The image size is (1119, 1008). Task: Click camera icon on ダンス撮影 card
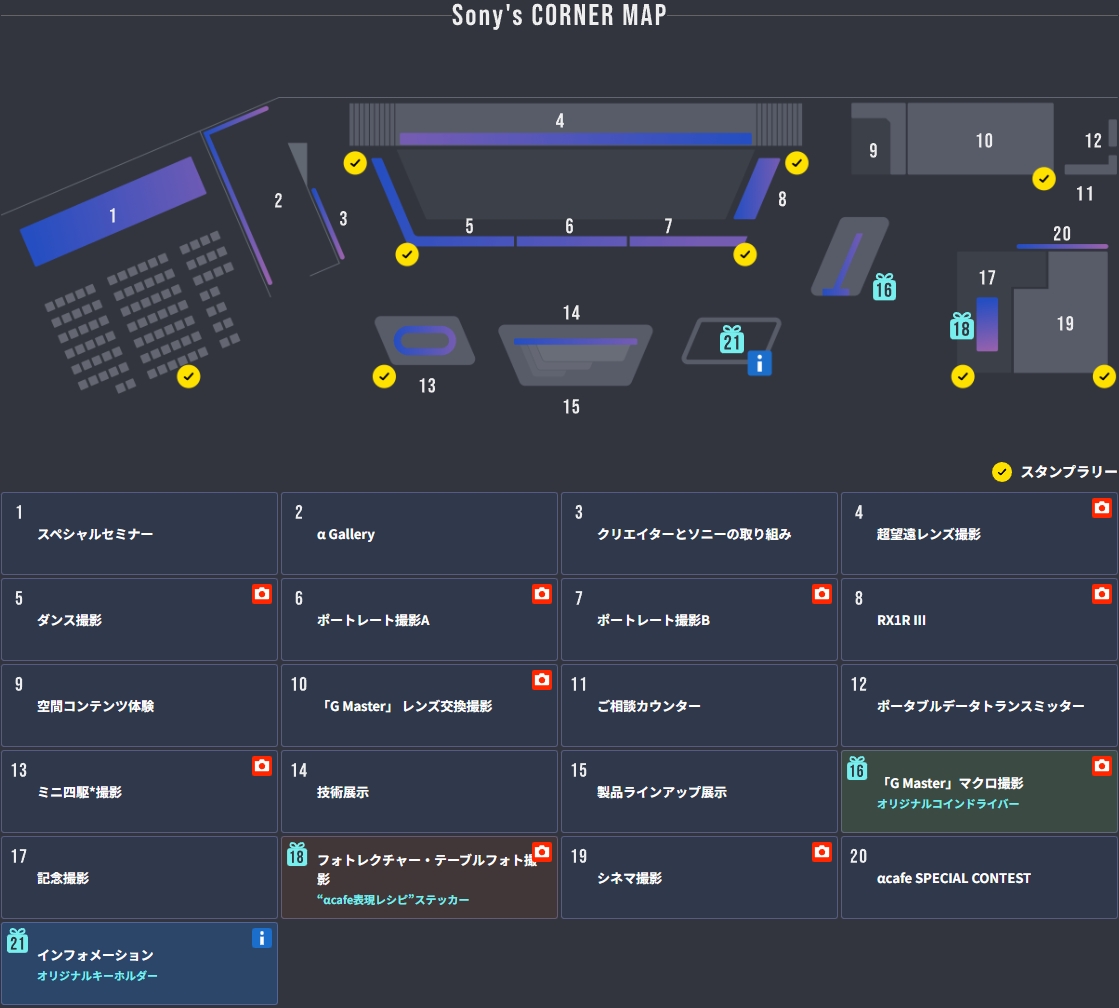261,594
